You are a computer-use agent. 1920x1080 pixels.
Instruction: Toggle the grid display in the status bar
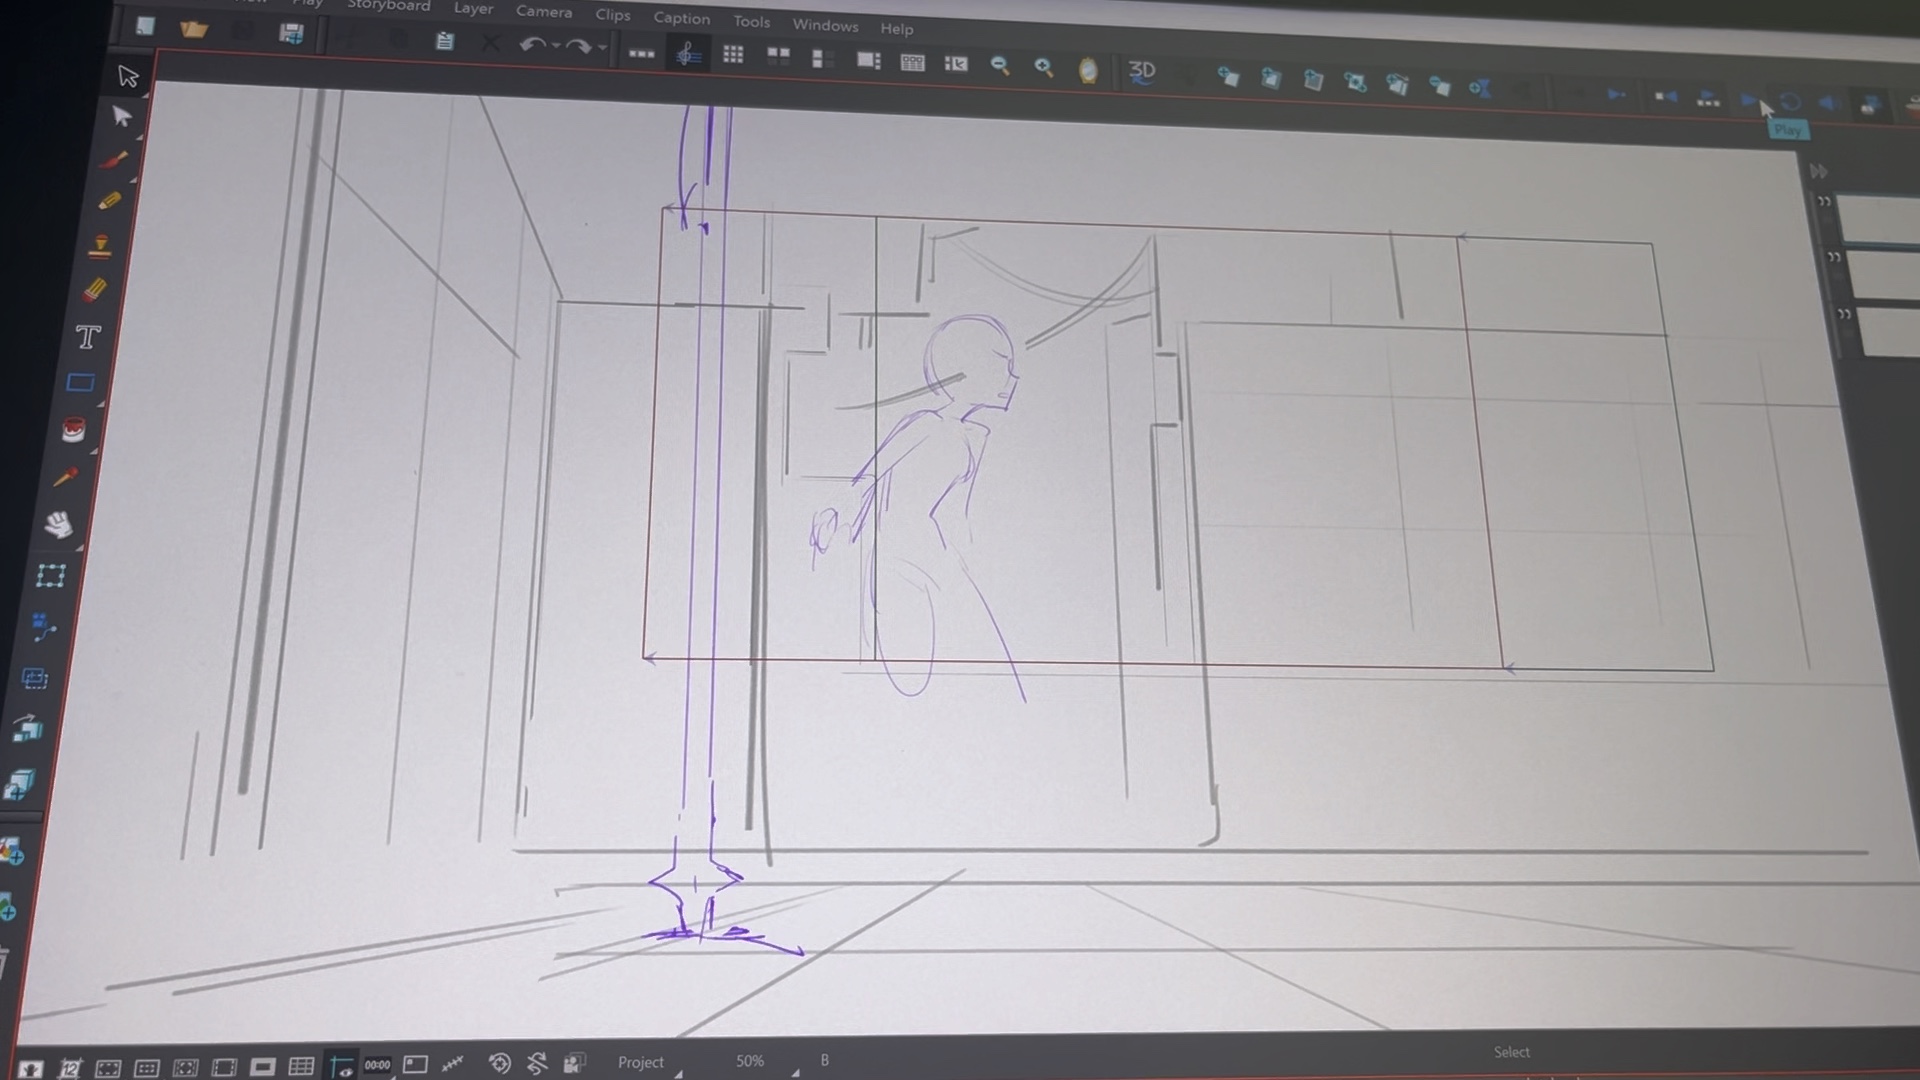tap(301, 1067)
